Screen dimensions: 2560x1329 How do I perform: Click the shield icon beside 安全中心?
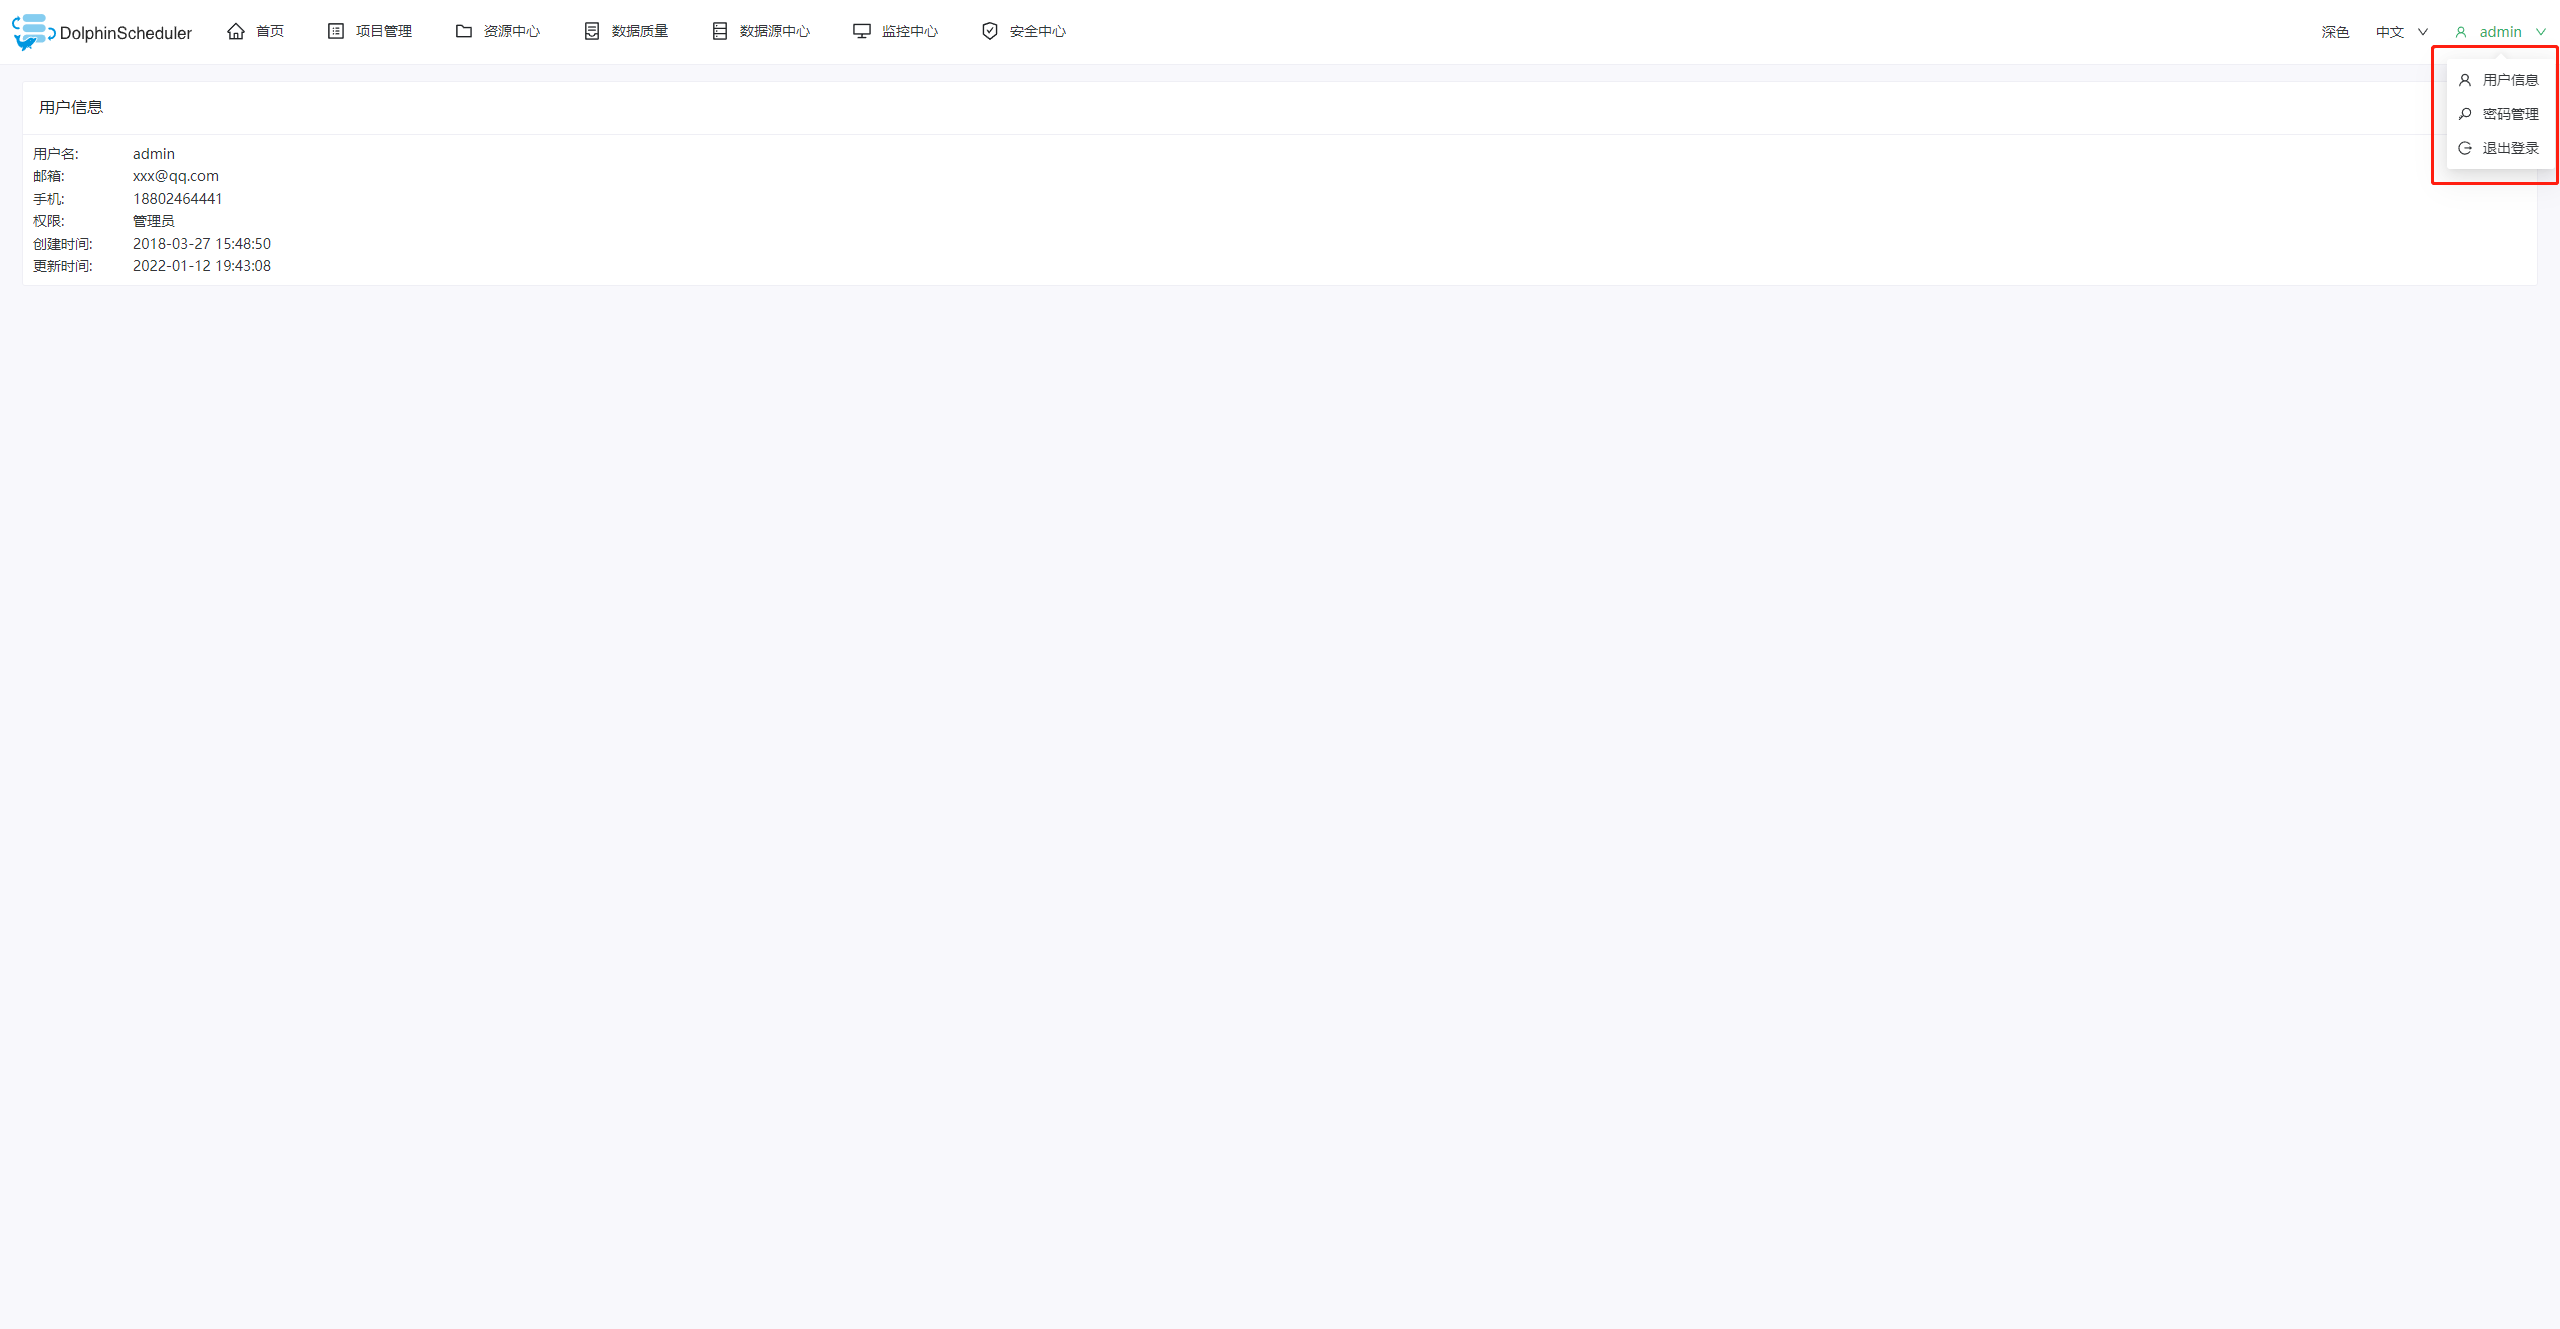(990, 31)
